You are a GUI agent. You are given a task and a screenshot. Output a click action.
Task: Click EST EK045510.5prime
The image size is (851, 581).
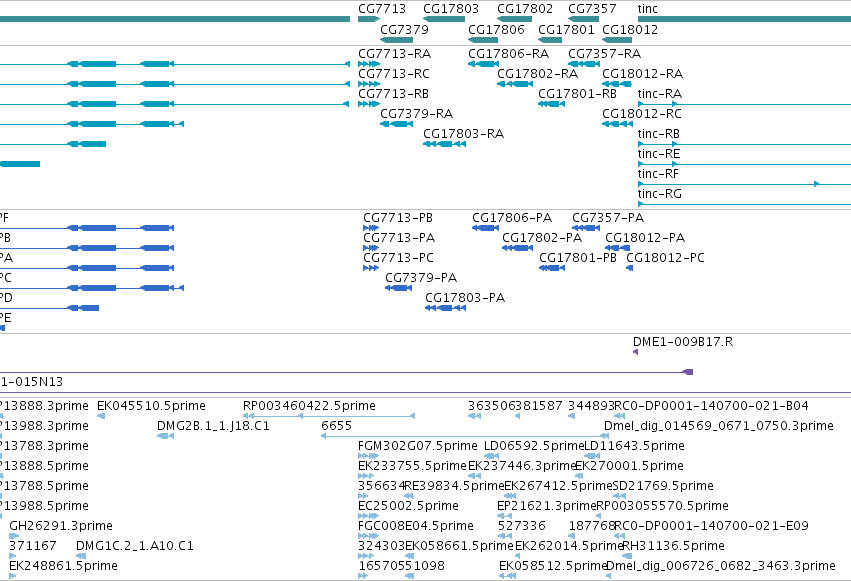click(101, 416)
